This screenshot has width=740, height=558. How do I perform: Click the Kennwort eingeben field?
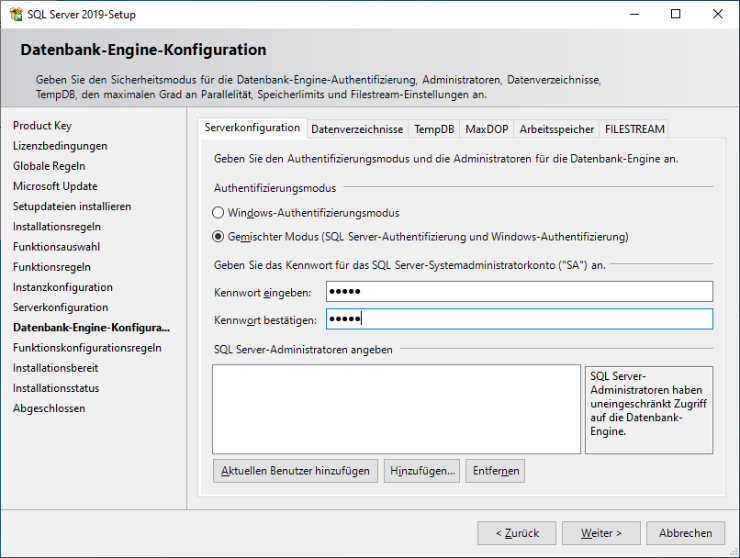(519, 292)
